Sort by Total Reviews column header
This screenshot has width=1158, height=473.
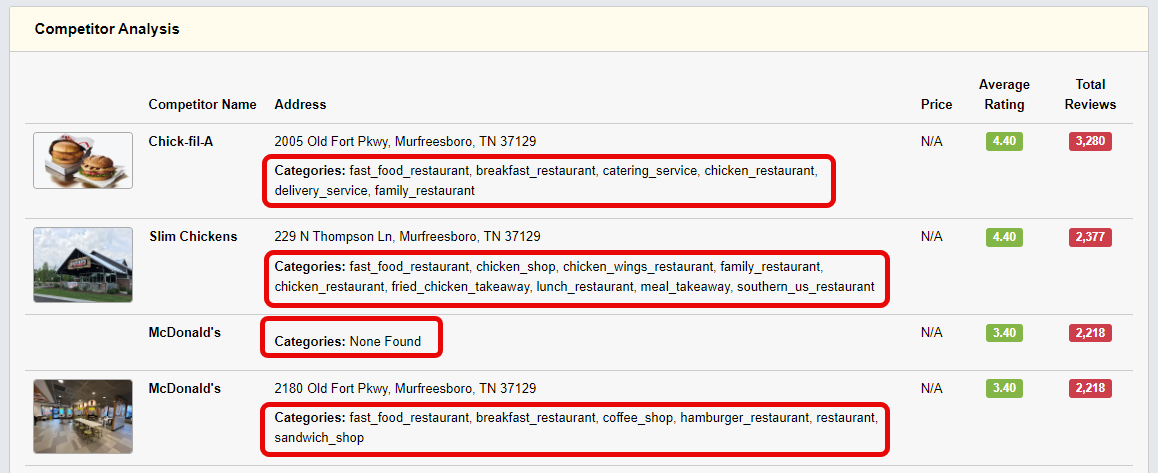tap(1090, 94)
